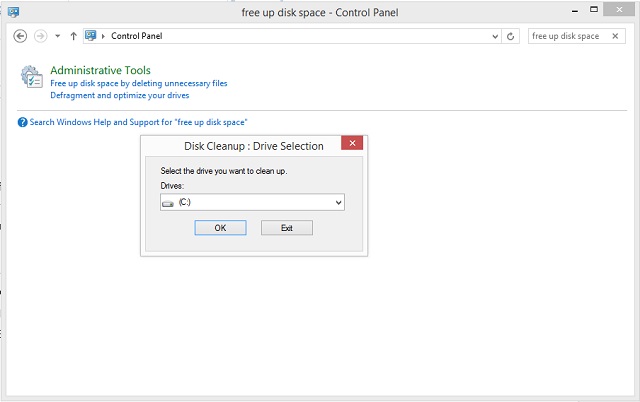Click the Control Panel window title icon
Image resolution: width=640 pixels, height=402 pixels.
pos(13,12)
